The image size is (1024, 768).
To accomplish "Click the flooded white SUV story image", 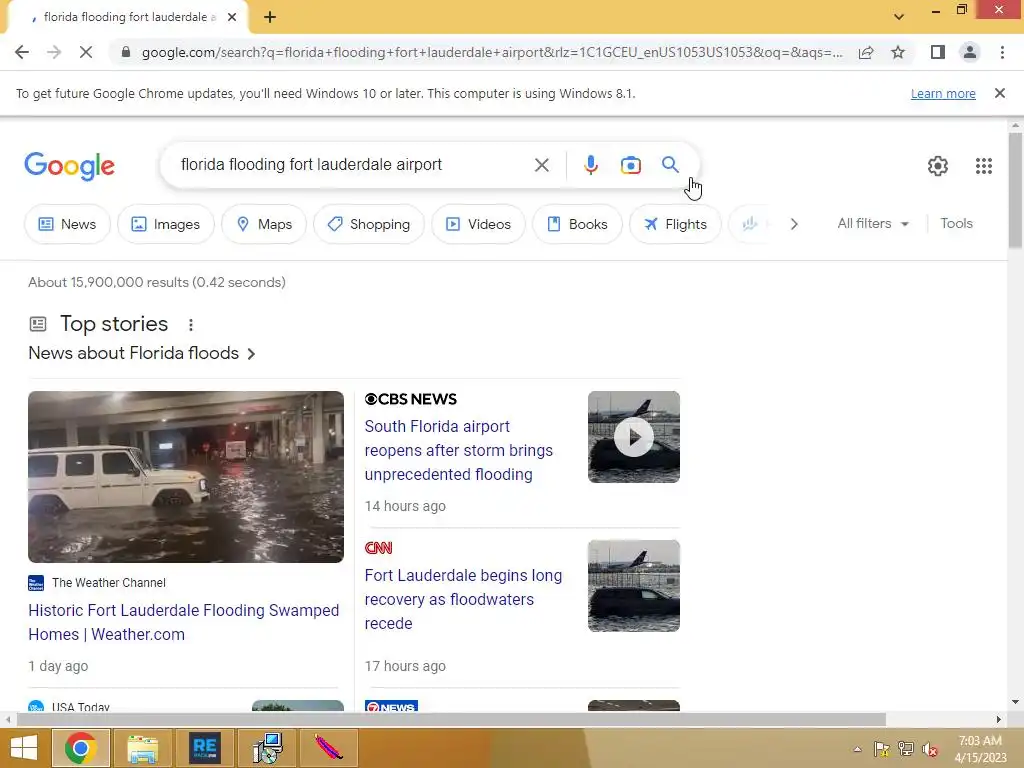I will (185, 477).
